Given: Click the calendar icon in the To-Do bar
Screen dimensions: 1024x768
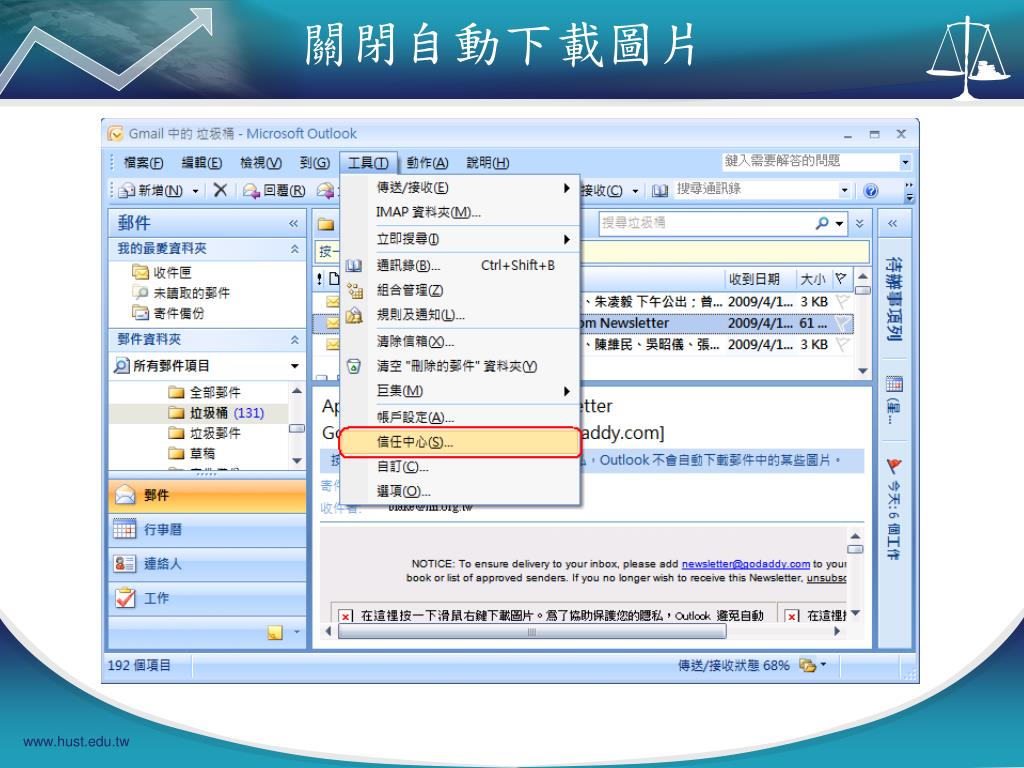Looking at the screenshot, I should 894,384.
